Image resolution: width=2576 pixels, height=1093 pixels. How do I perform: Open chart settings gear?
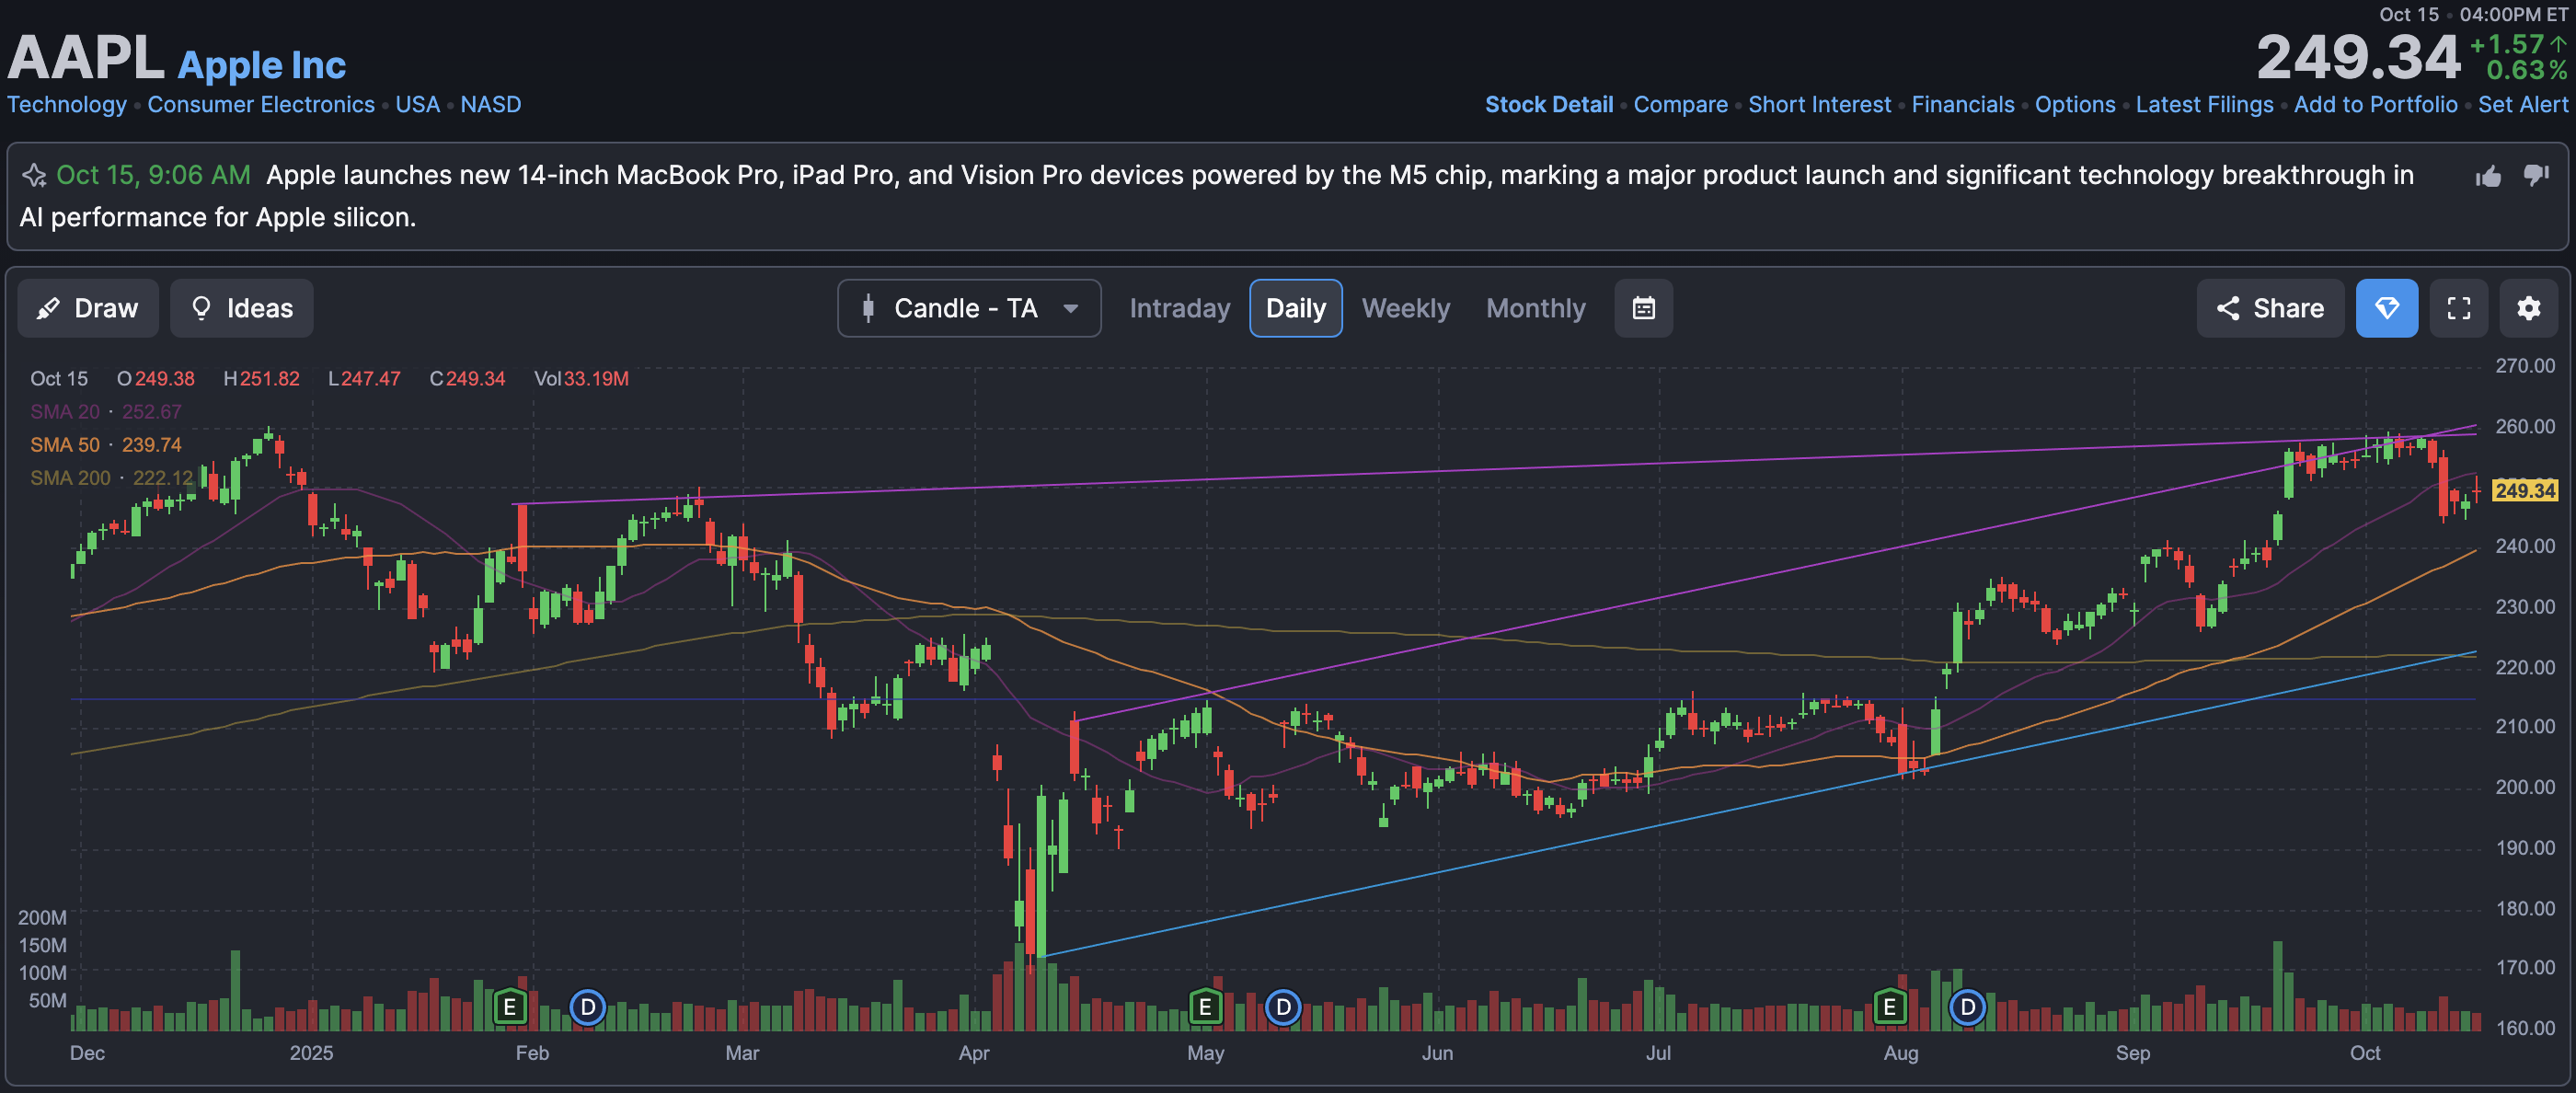coord(2528,308)
